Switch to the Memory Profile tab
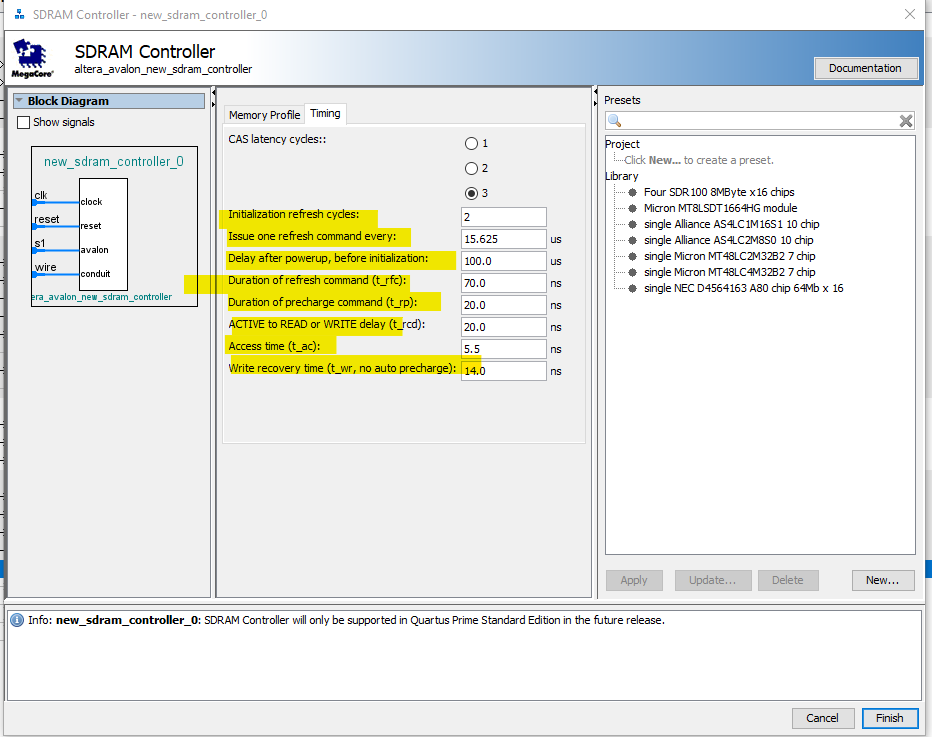The height and width of the screenshot is (737, 932). tap(263, 115)
